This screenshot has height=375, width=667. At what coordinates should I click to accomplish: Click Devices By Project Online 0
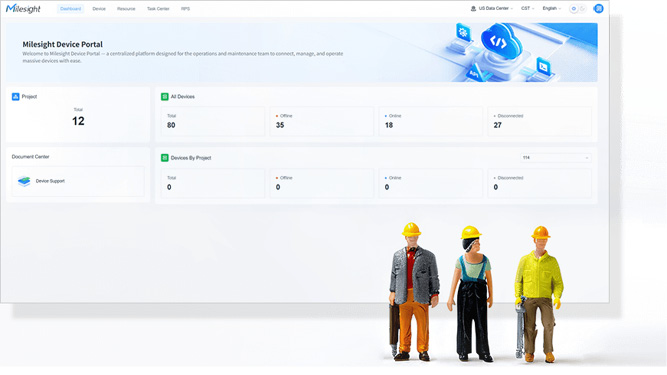point(430,183)
